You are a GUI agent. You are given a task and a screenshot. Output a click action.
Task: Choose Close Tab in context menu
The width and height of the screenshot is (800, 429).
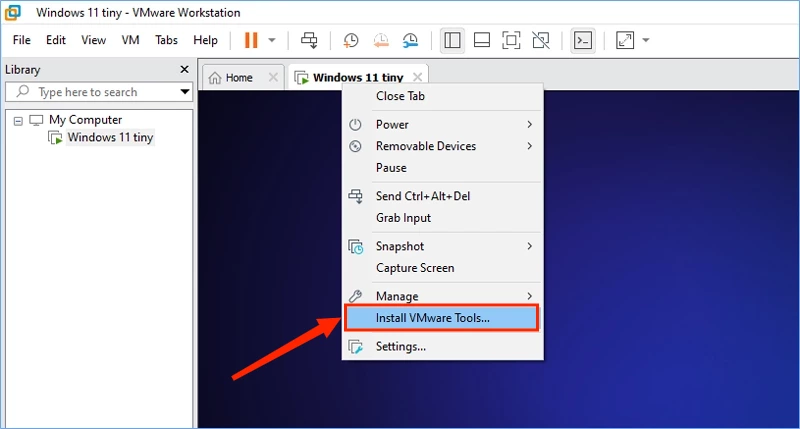pos(442,96)
